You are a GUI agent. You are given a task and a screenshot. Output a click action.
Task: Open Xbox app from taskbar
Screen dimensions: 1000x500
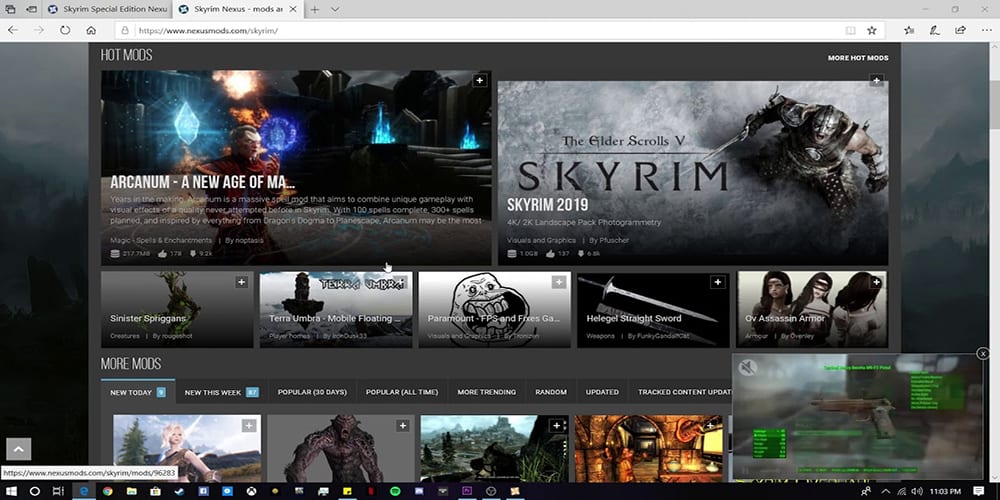[x=251, y=491]
